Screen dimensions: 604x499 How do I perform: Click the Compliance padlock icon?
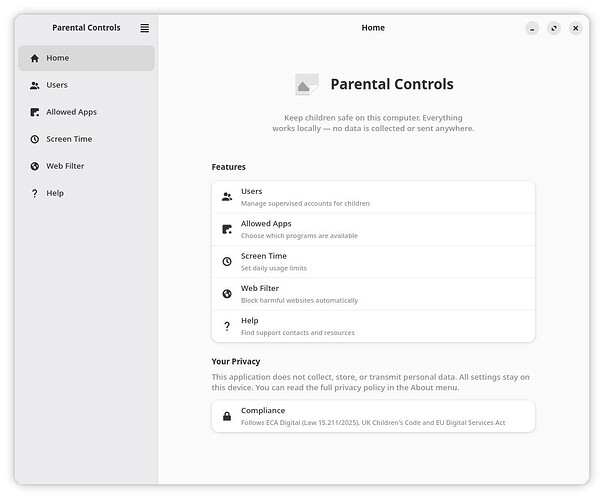coord(227,416)
